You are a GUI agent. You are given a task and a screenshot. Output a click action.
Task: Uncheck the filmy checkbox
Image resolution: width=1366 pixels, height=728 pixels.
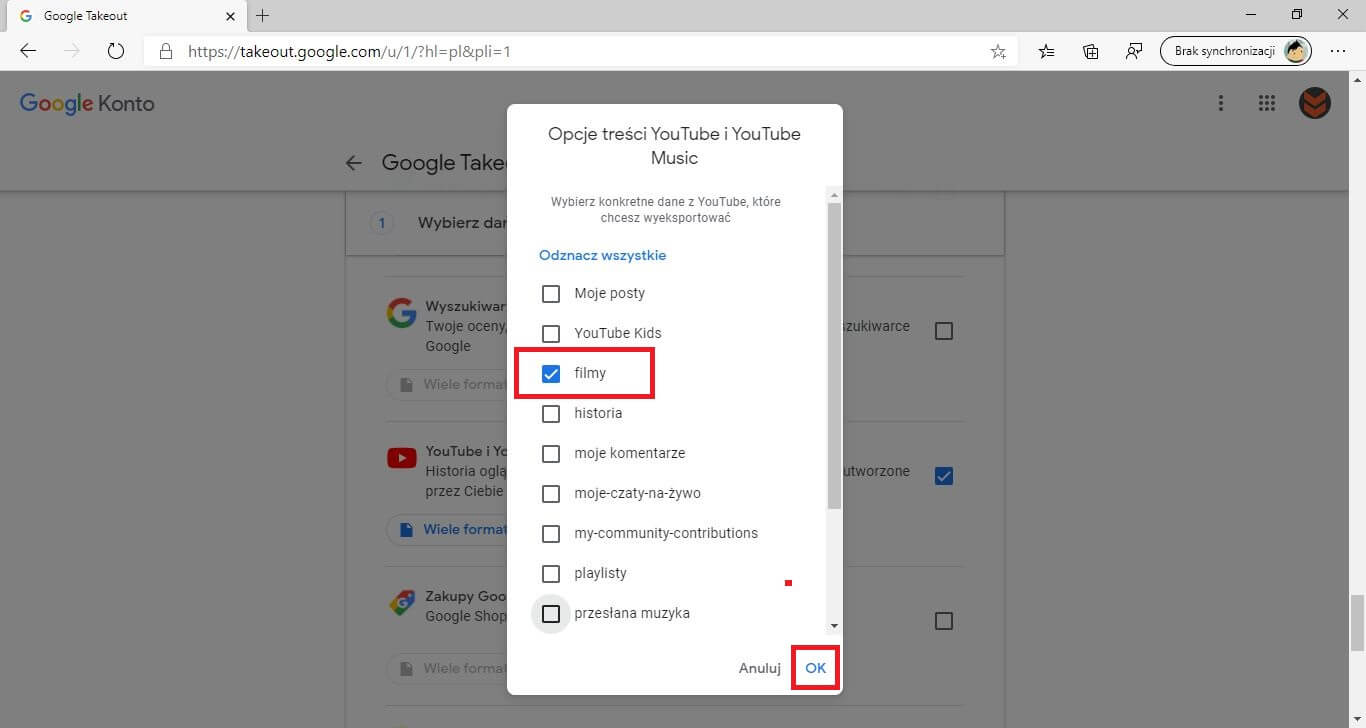click(x=551, y=374)
